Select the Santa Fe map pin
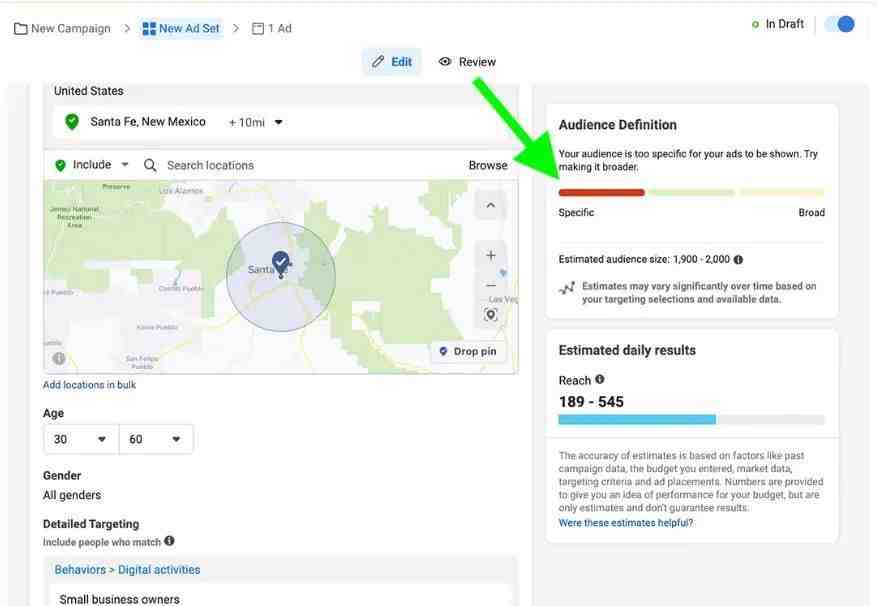The height and width of the screenshot is (606, 878). (x=281, y=264)
